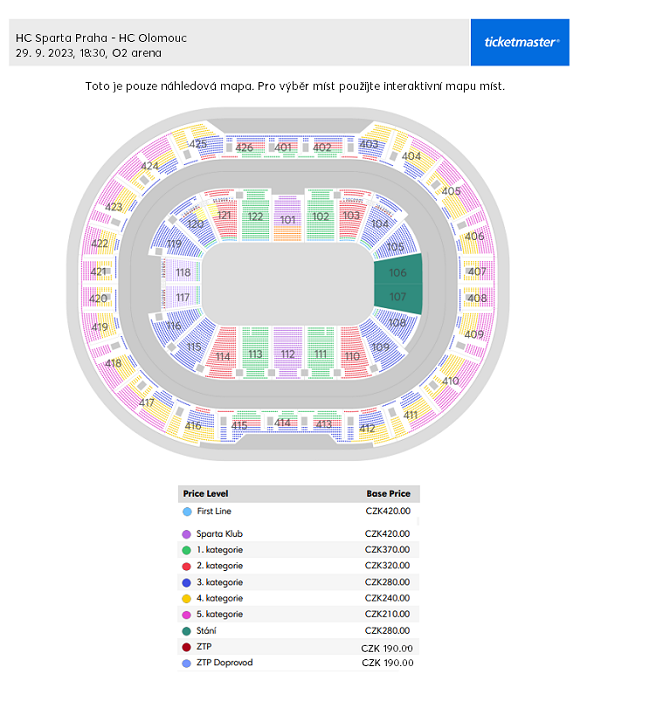Click the Stání teal swatch
Image resolution: width=670 pixels, height=701 pixels.
[x=186, y=631]
